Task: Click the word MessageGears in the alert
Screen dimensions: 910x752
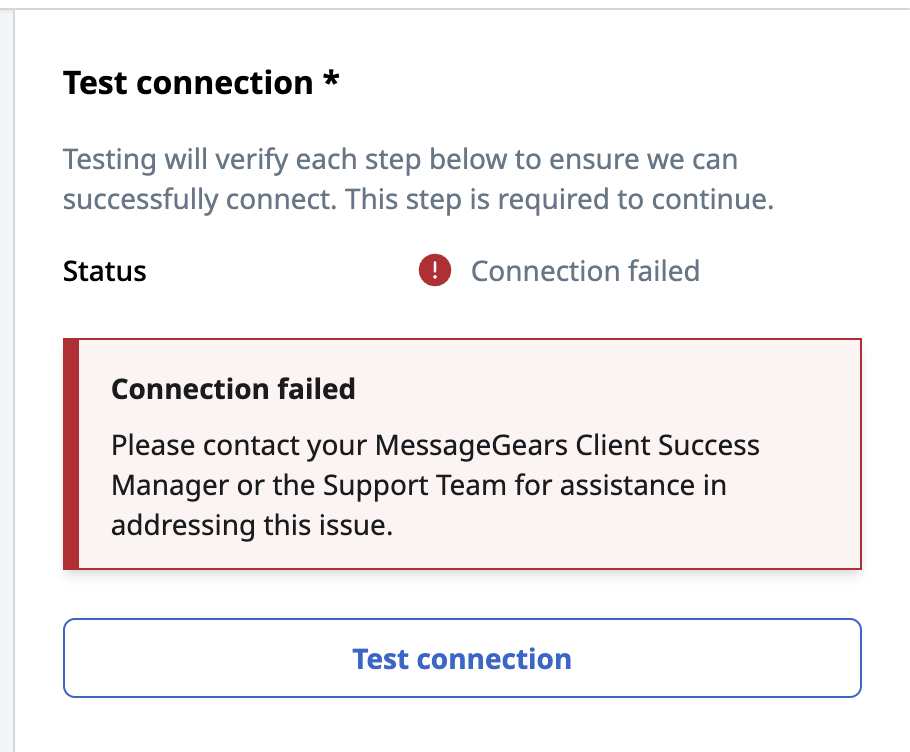Action: [471, 446]
